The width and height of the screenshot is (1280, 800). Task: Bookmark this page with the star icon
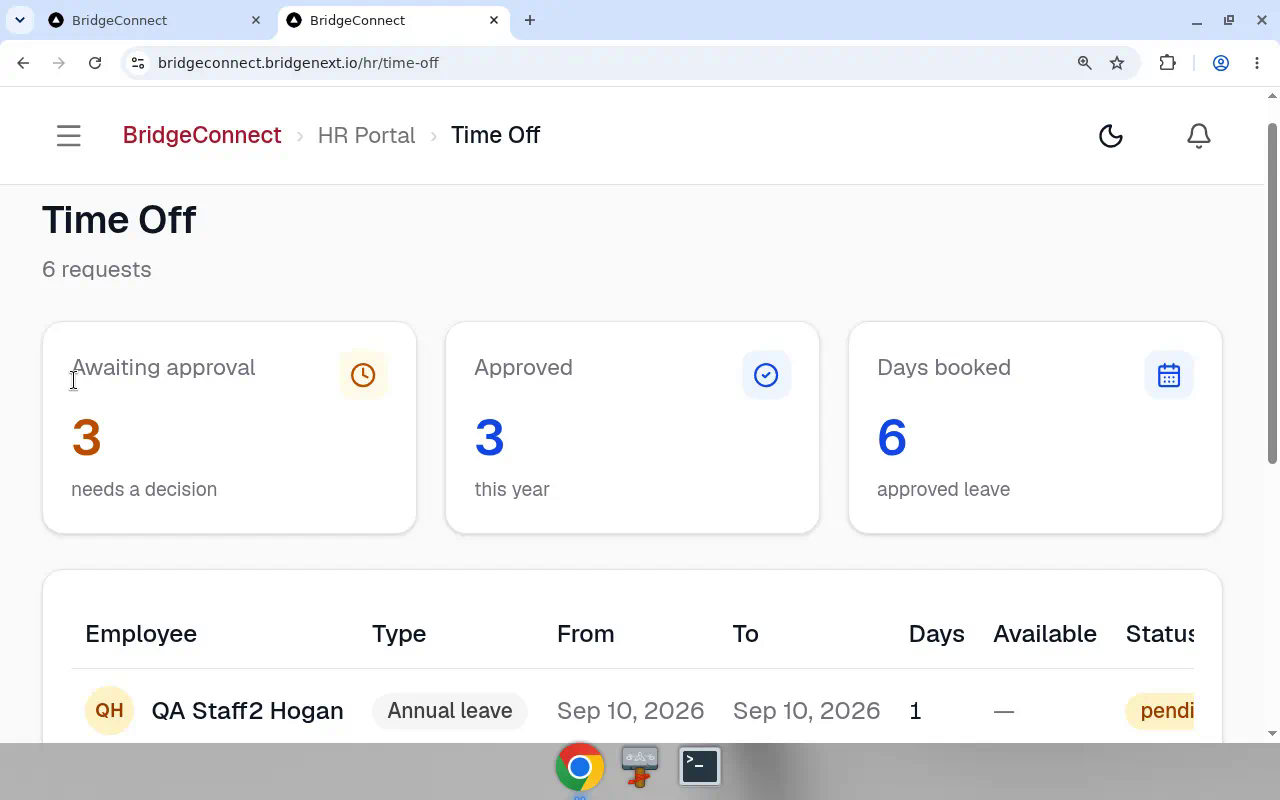click(1117, 63)
